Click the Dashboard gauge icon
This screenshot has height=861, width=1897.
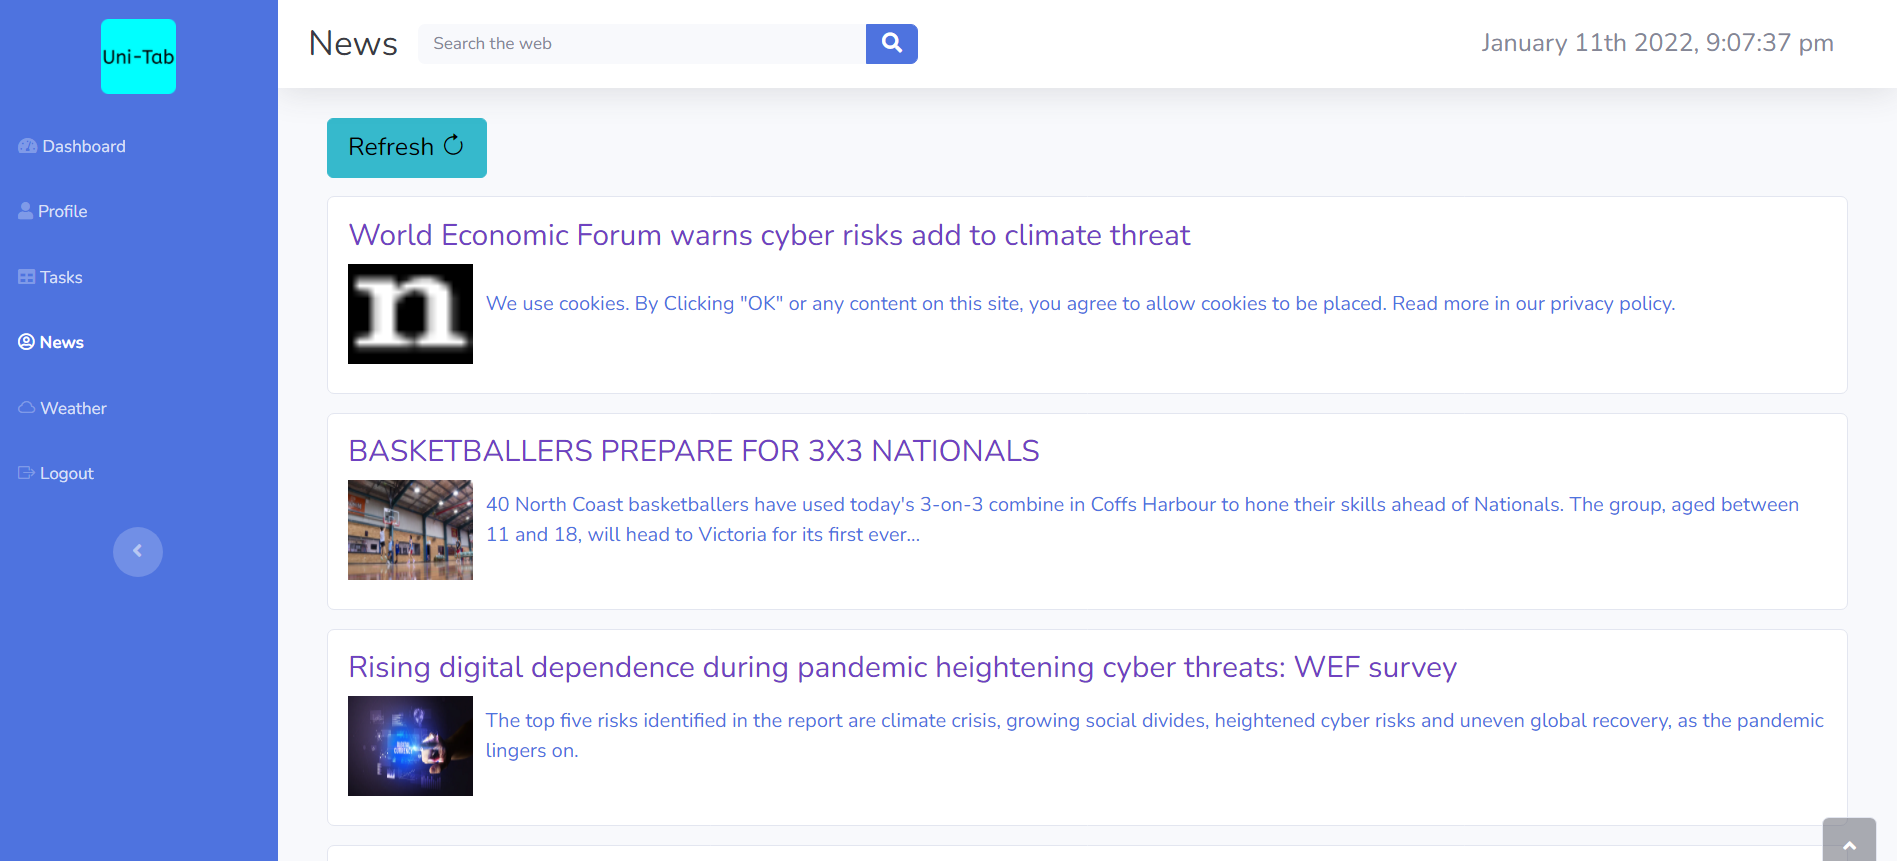coord(27,146)
